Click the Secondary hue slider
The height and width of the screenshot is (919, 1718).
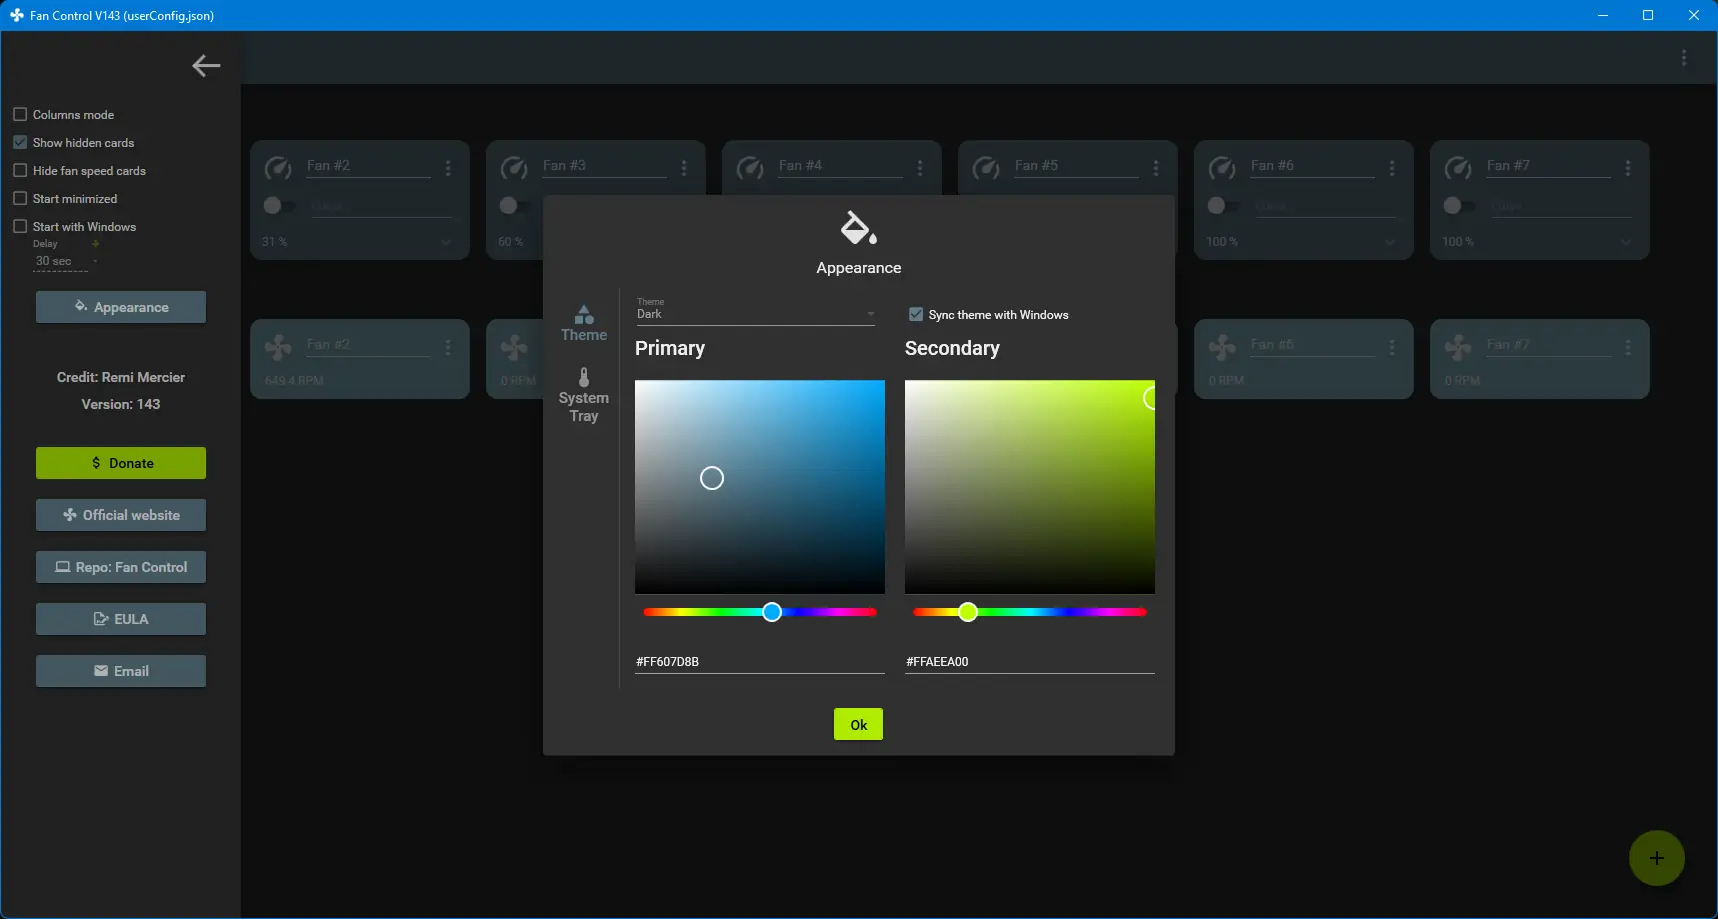pos(1030,612)
